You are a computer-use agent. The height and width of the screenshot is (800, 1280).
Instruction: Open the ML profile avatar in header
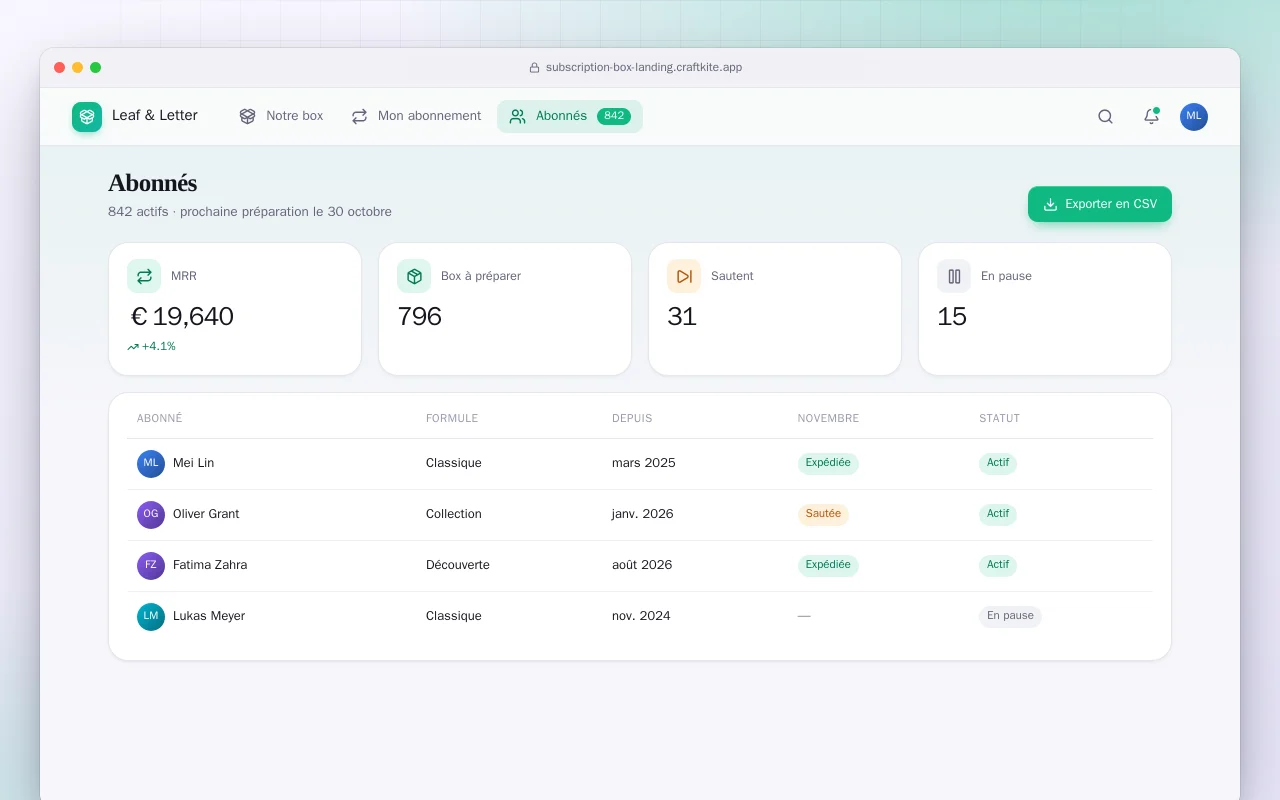(x=1194, y=117)
